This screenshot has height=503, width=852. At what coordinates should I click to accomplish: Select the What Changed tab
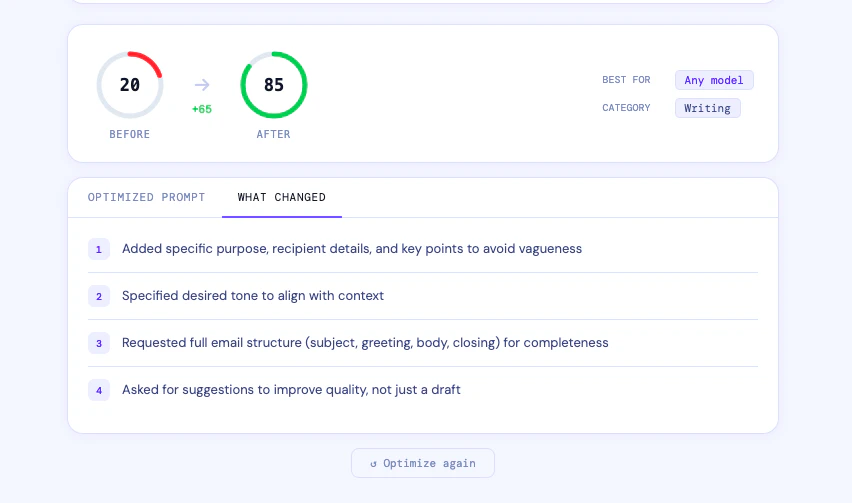(x=281, y=197)
